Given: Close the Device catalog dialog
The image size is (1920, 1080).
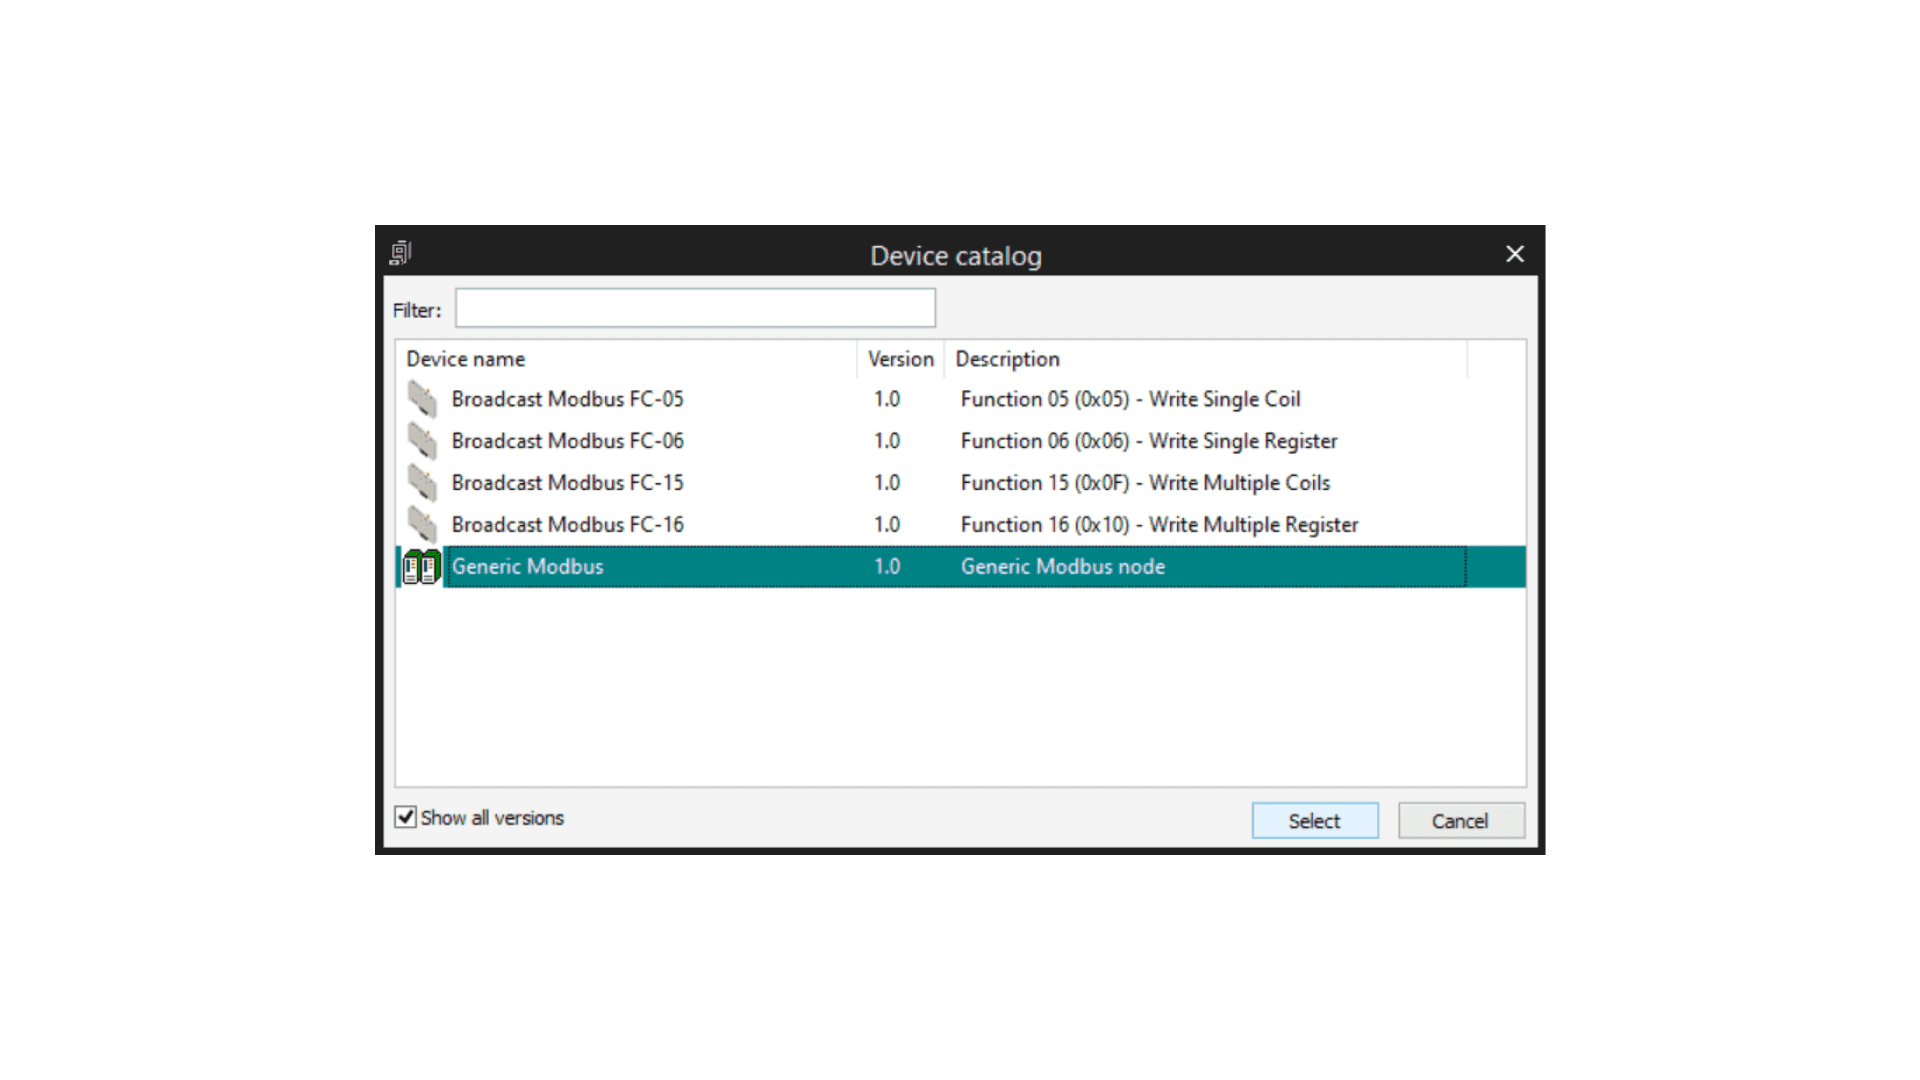Looking at the screenshot, I should pos(1515,254).
